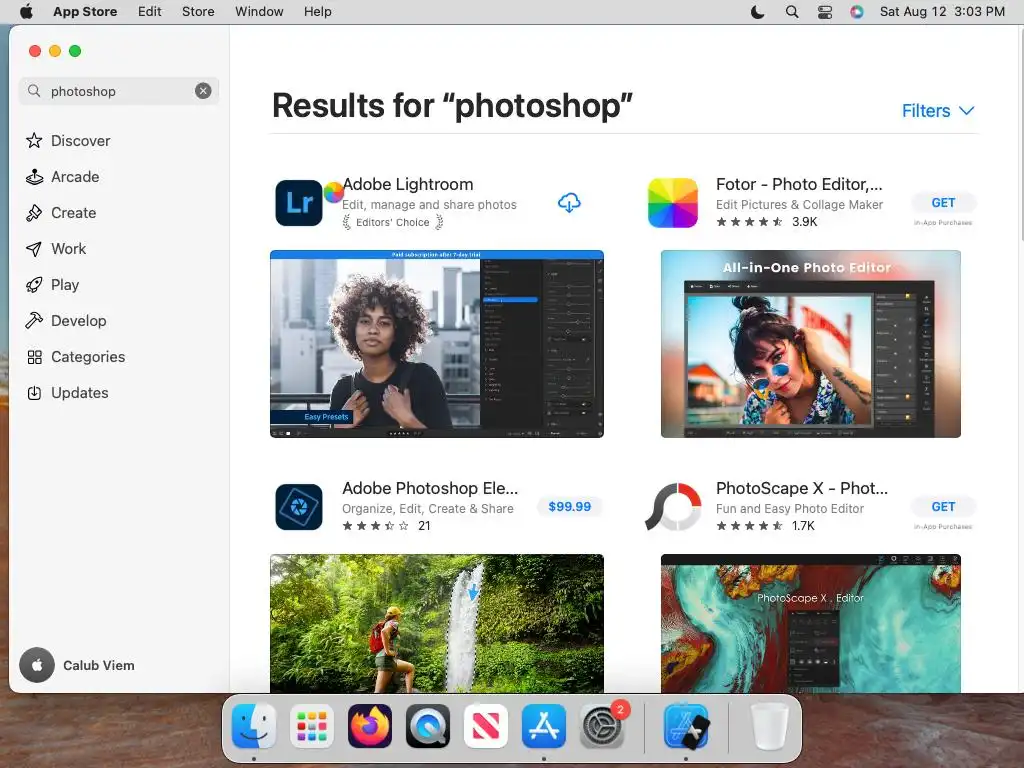
Task: Open the Fotor app icon
Action: click(673, 202)
